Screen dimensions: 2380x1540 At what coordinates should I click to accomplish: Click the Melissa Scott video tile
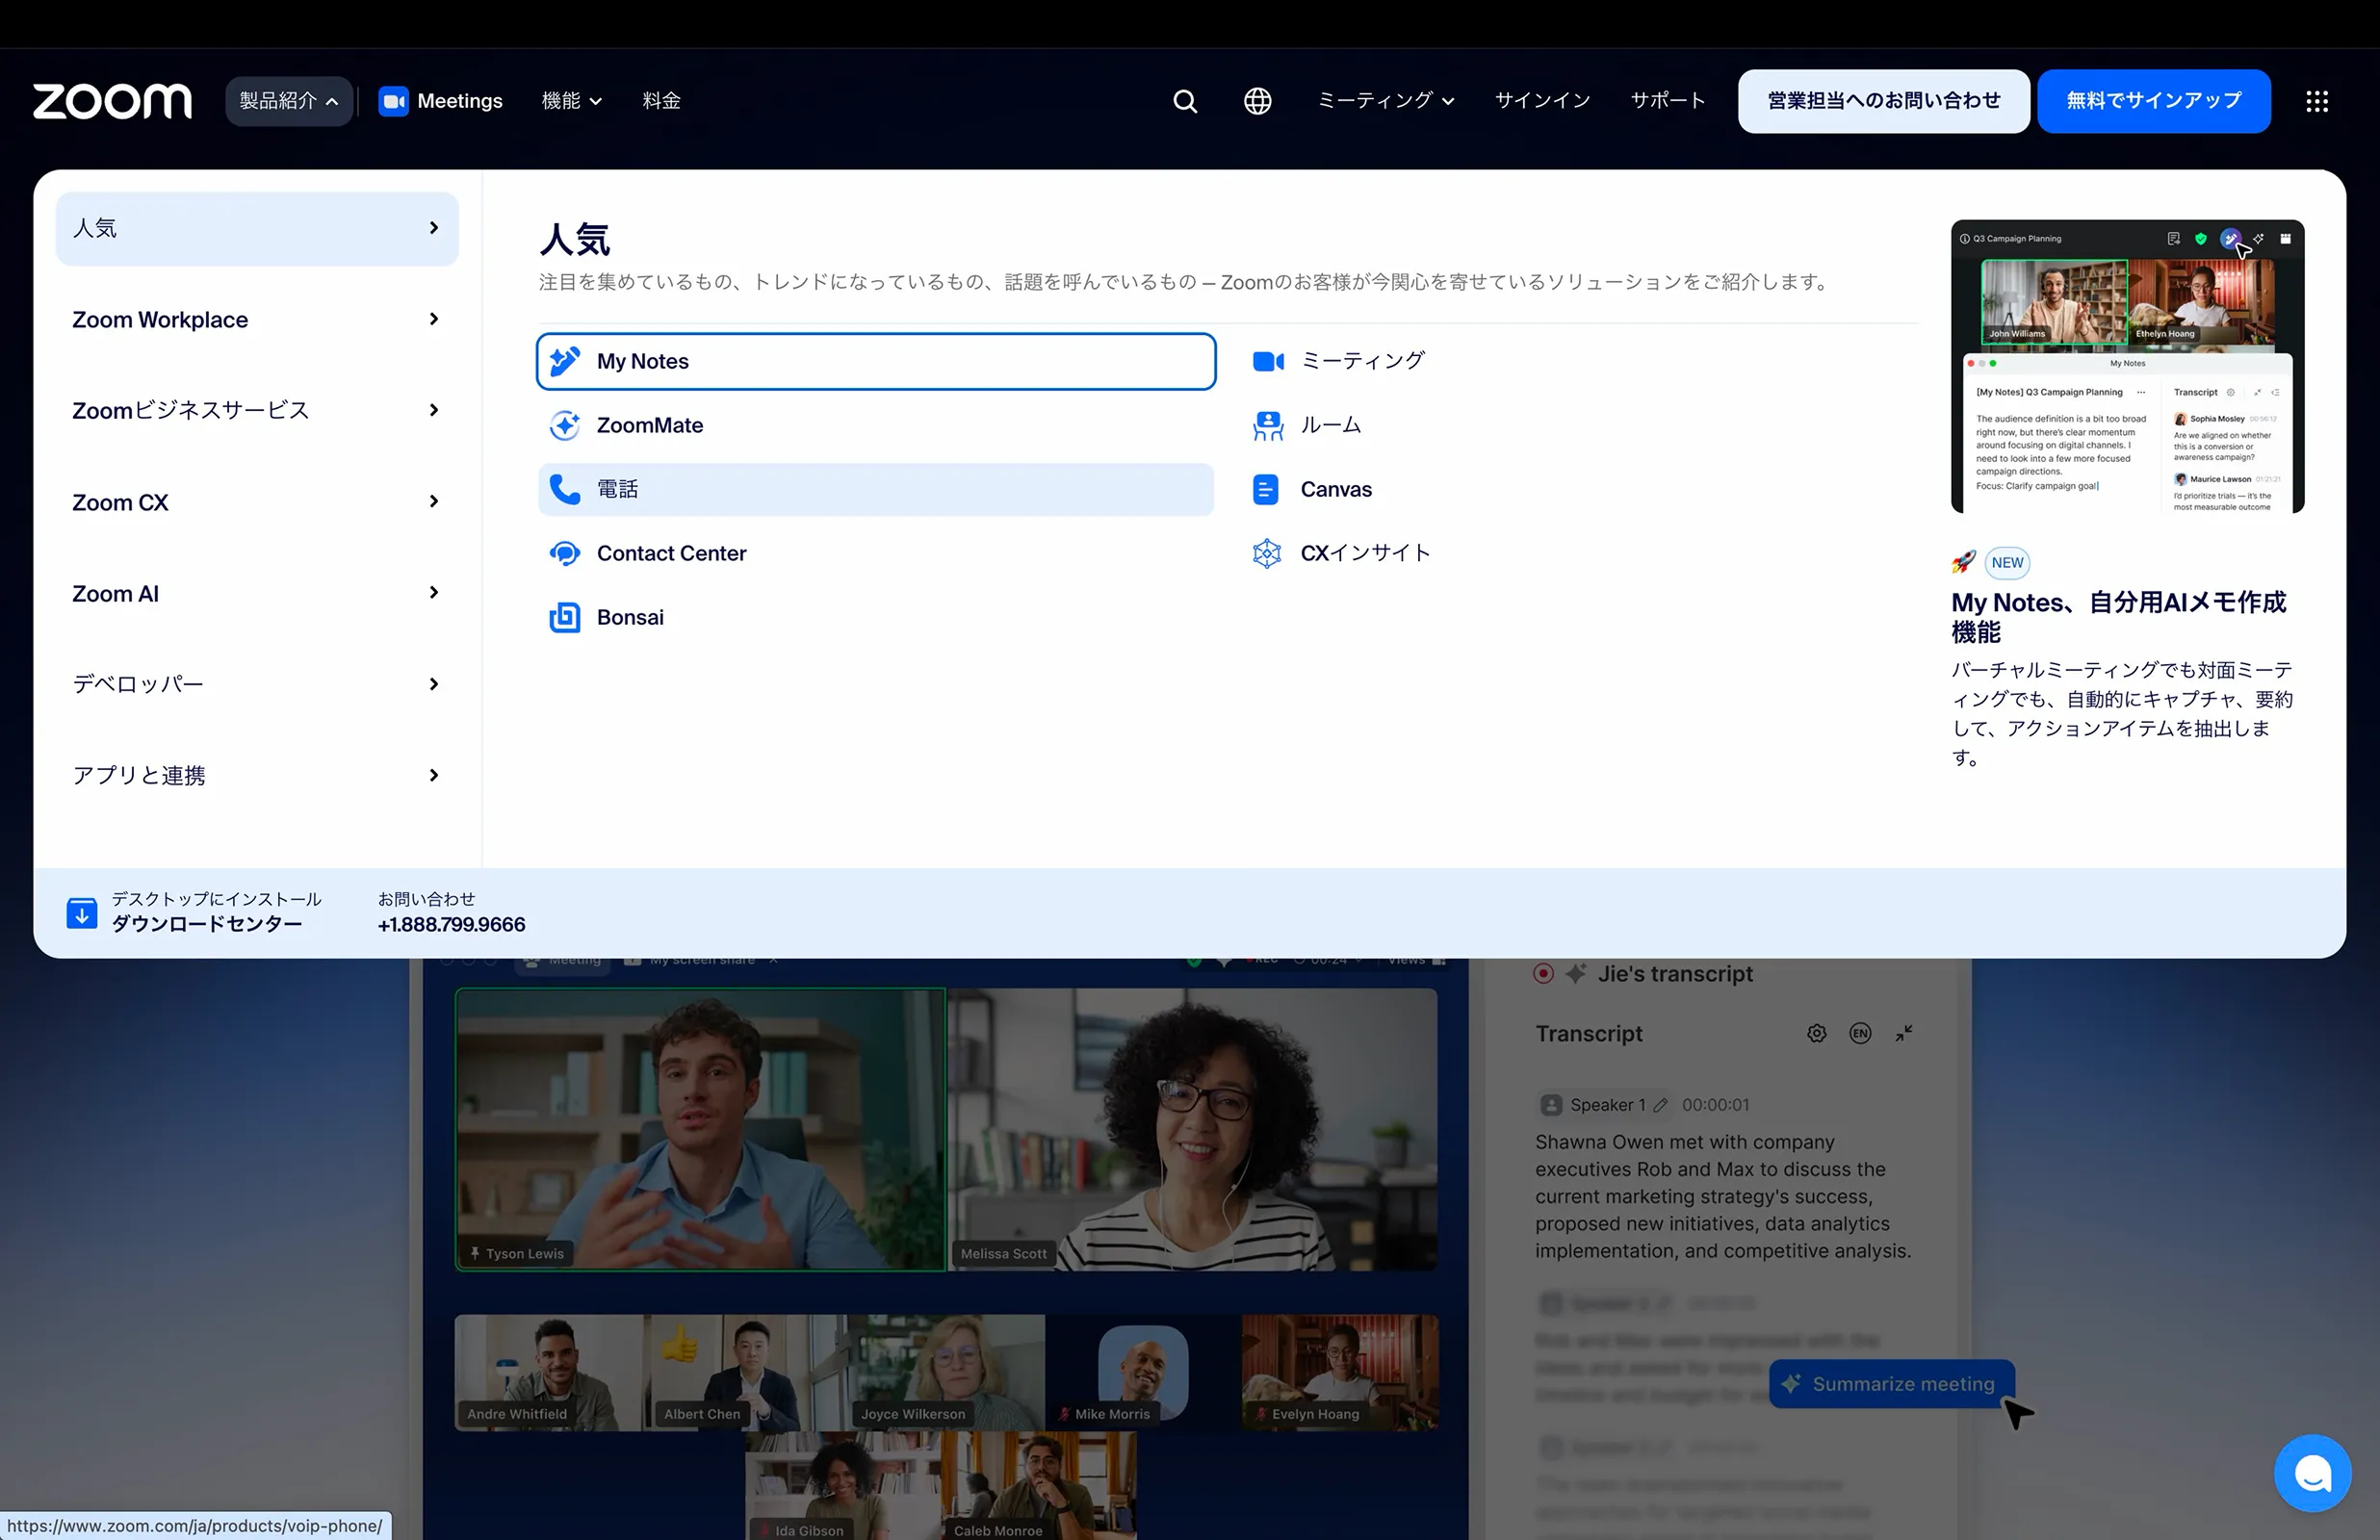point(1193,1130)
